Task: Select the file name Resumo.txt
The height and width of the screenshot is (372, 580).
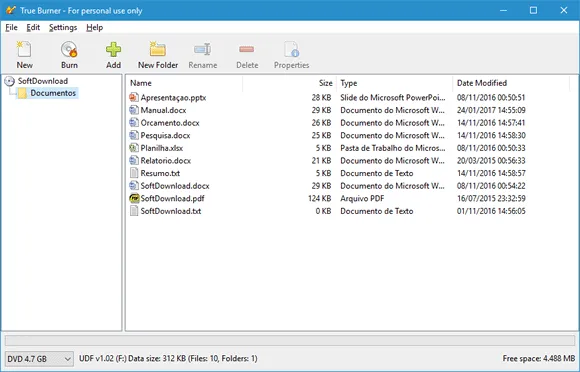Action: pos(160,173)
